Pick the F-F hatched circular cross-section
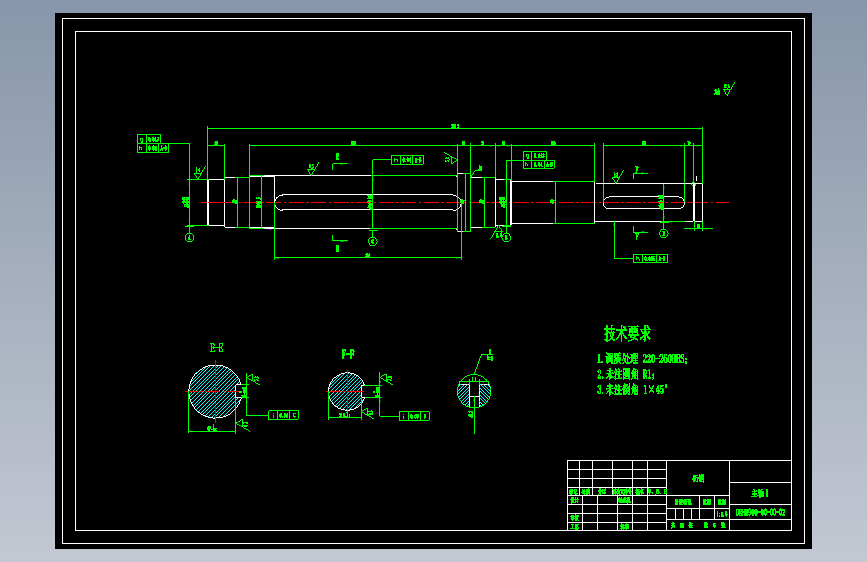 (346, 391)
